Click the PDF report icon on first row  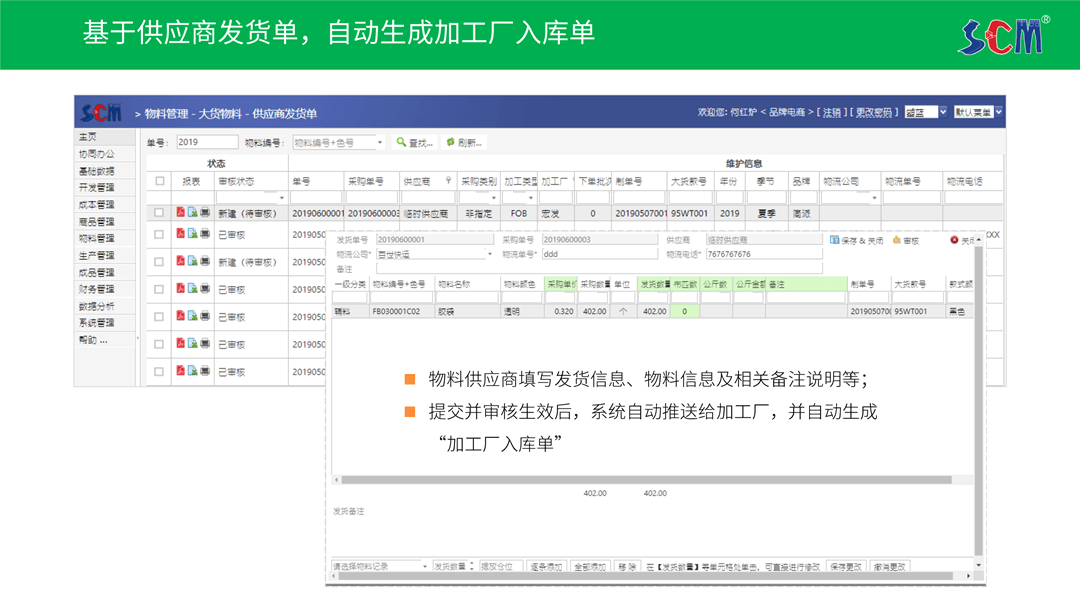click(180, 212)
